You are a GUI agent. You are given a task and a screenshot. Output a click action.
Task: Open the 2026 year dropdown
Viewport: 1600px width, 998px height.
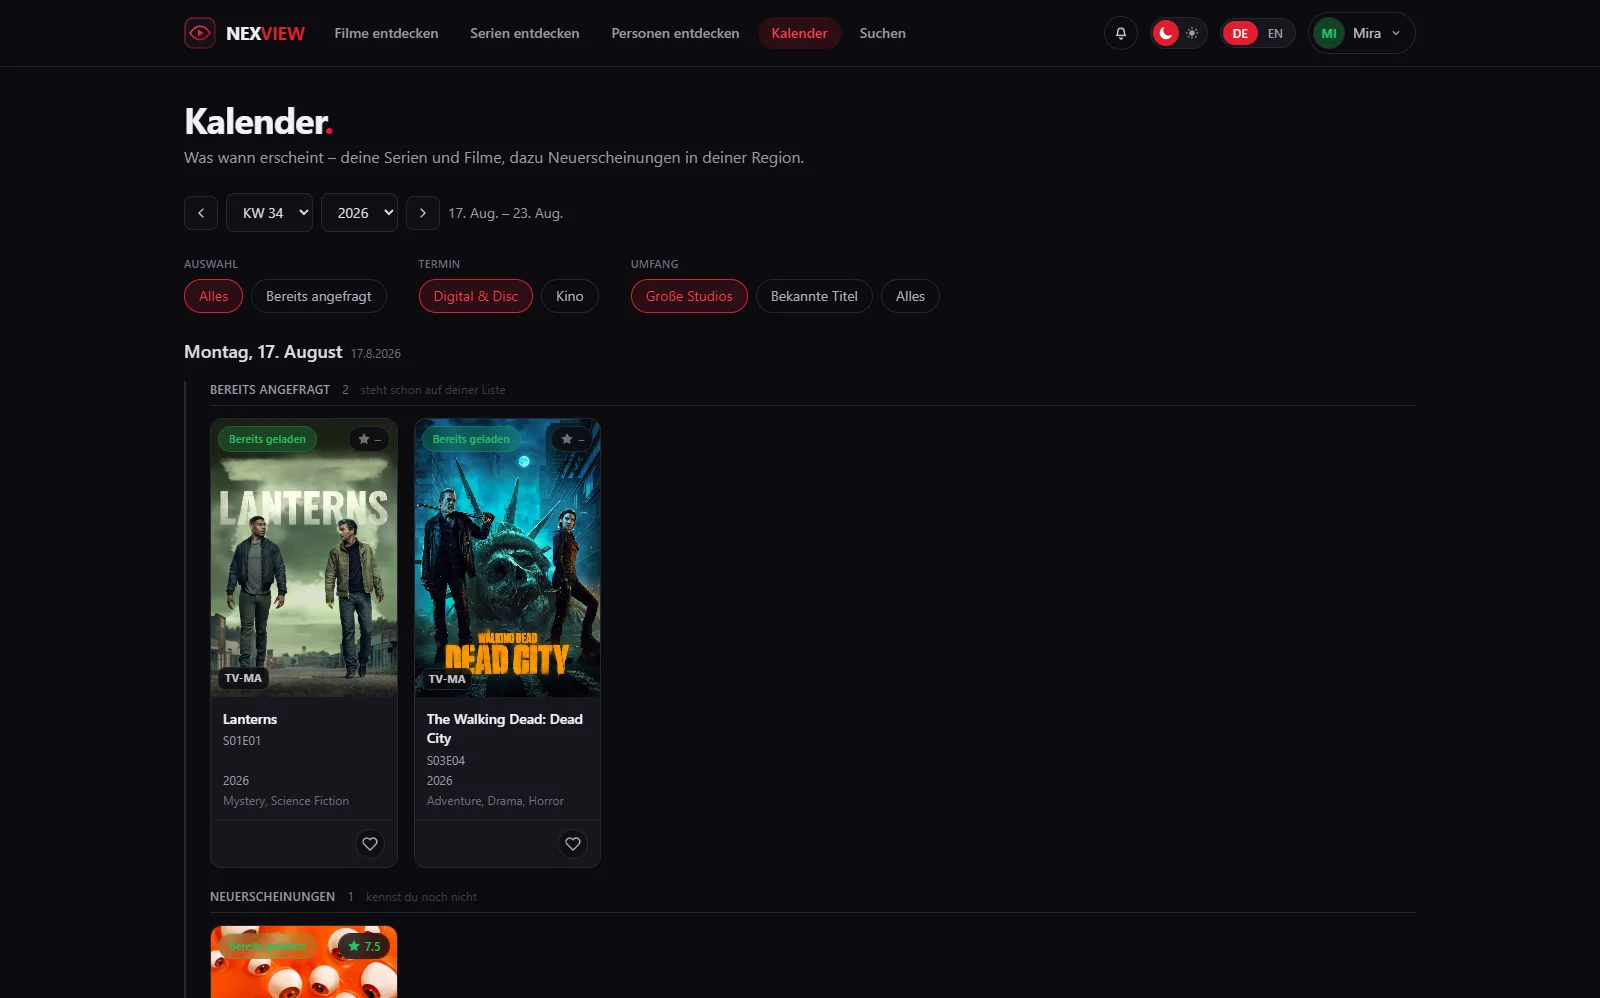359,213
